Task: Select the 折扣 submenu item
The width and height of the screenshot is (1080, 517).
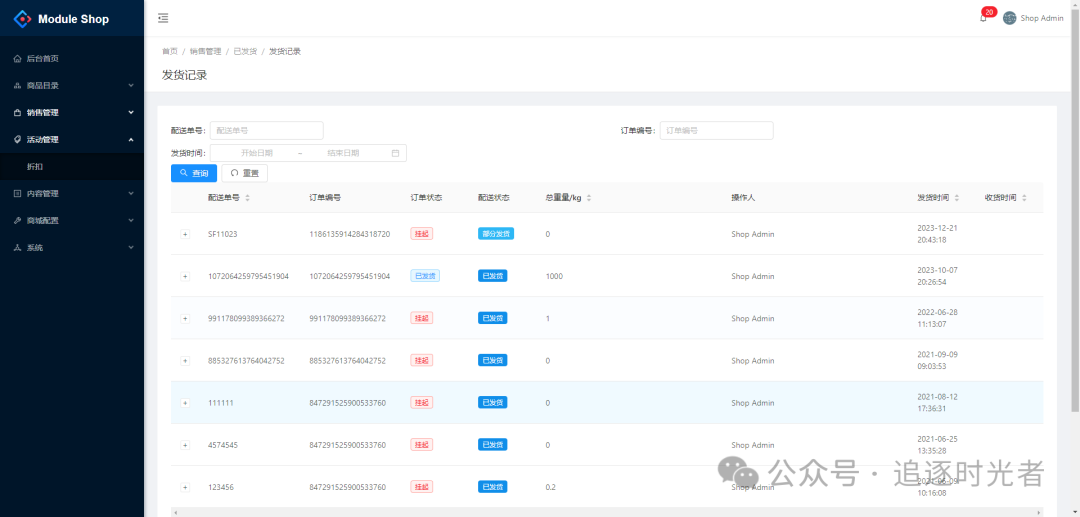Action: click(x=35, y=166)
